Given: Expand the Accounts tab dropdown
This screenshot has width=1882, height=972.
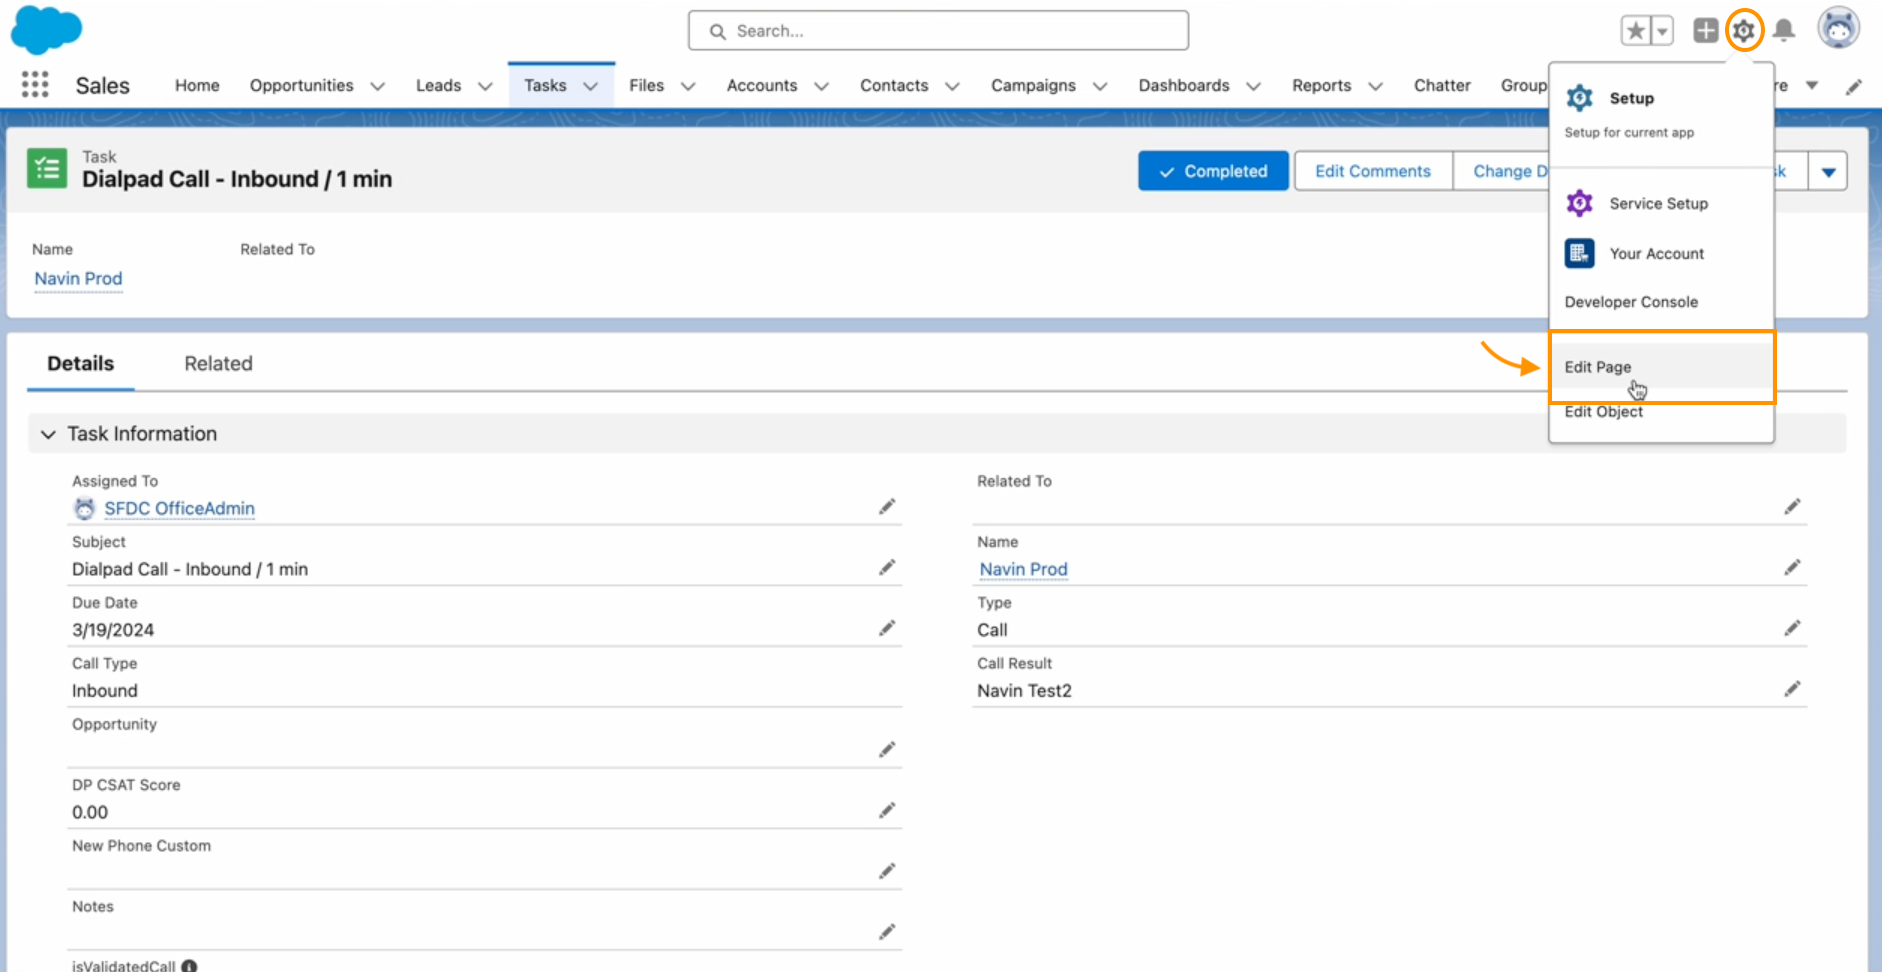Looking at the screenshot, I should pos(822,86).
